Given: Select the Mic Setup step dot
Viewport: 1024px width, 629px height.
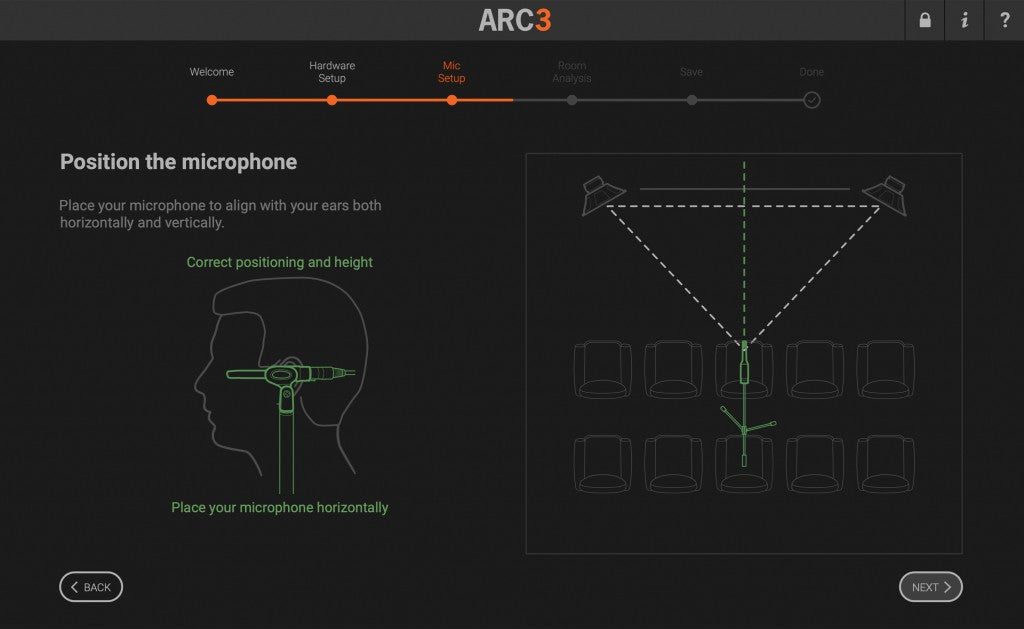Looking at the screenshot, I should click(452, 100).
